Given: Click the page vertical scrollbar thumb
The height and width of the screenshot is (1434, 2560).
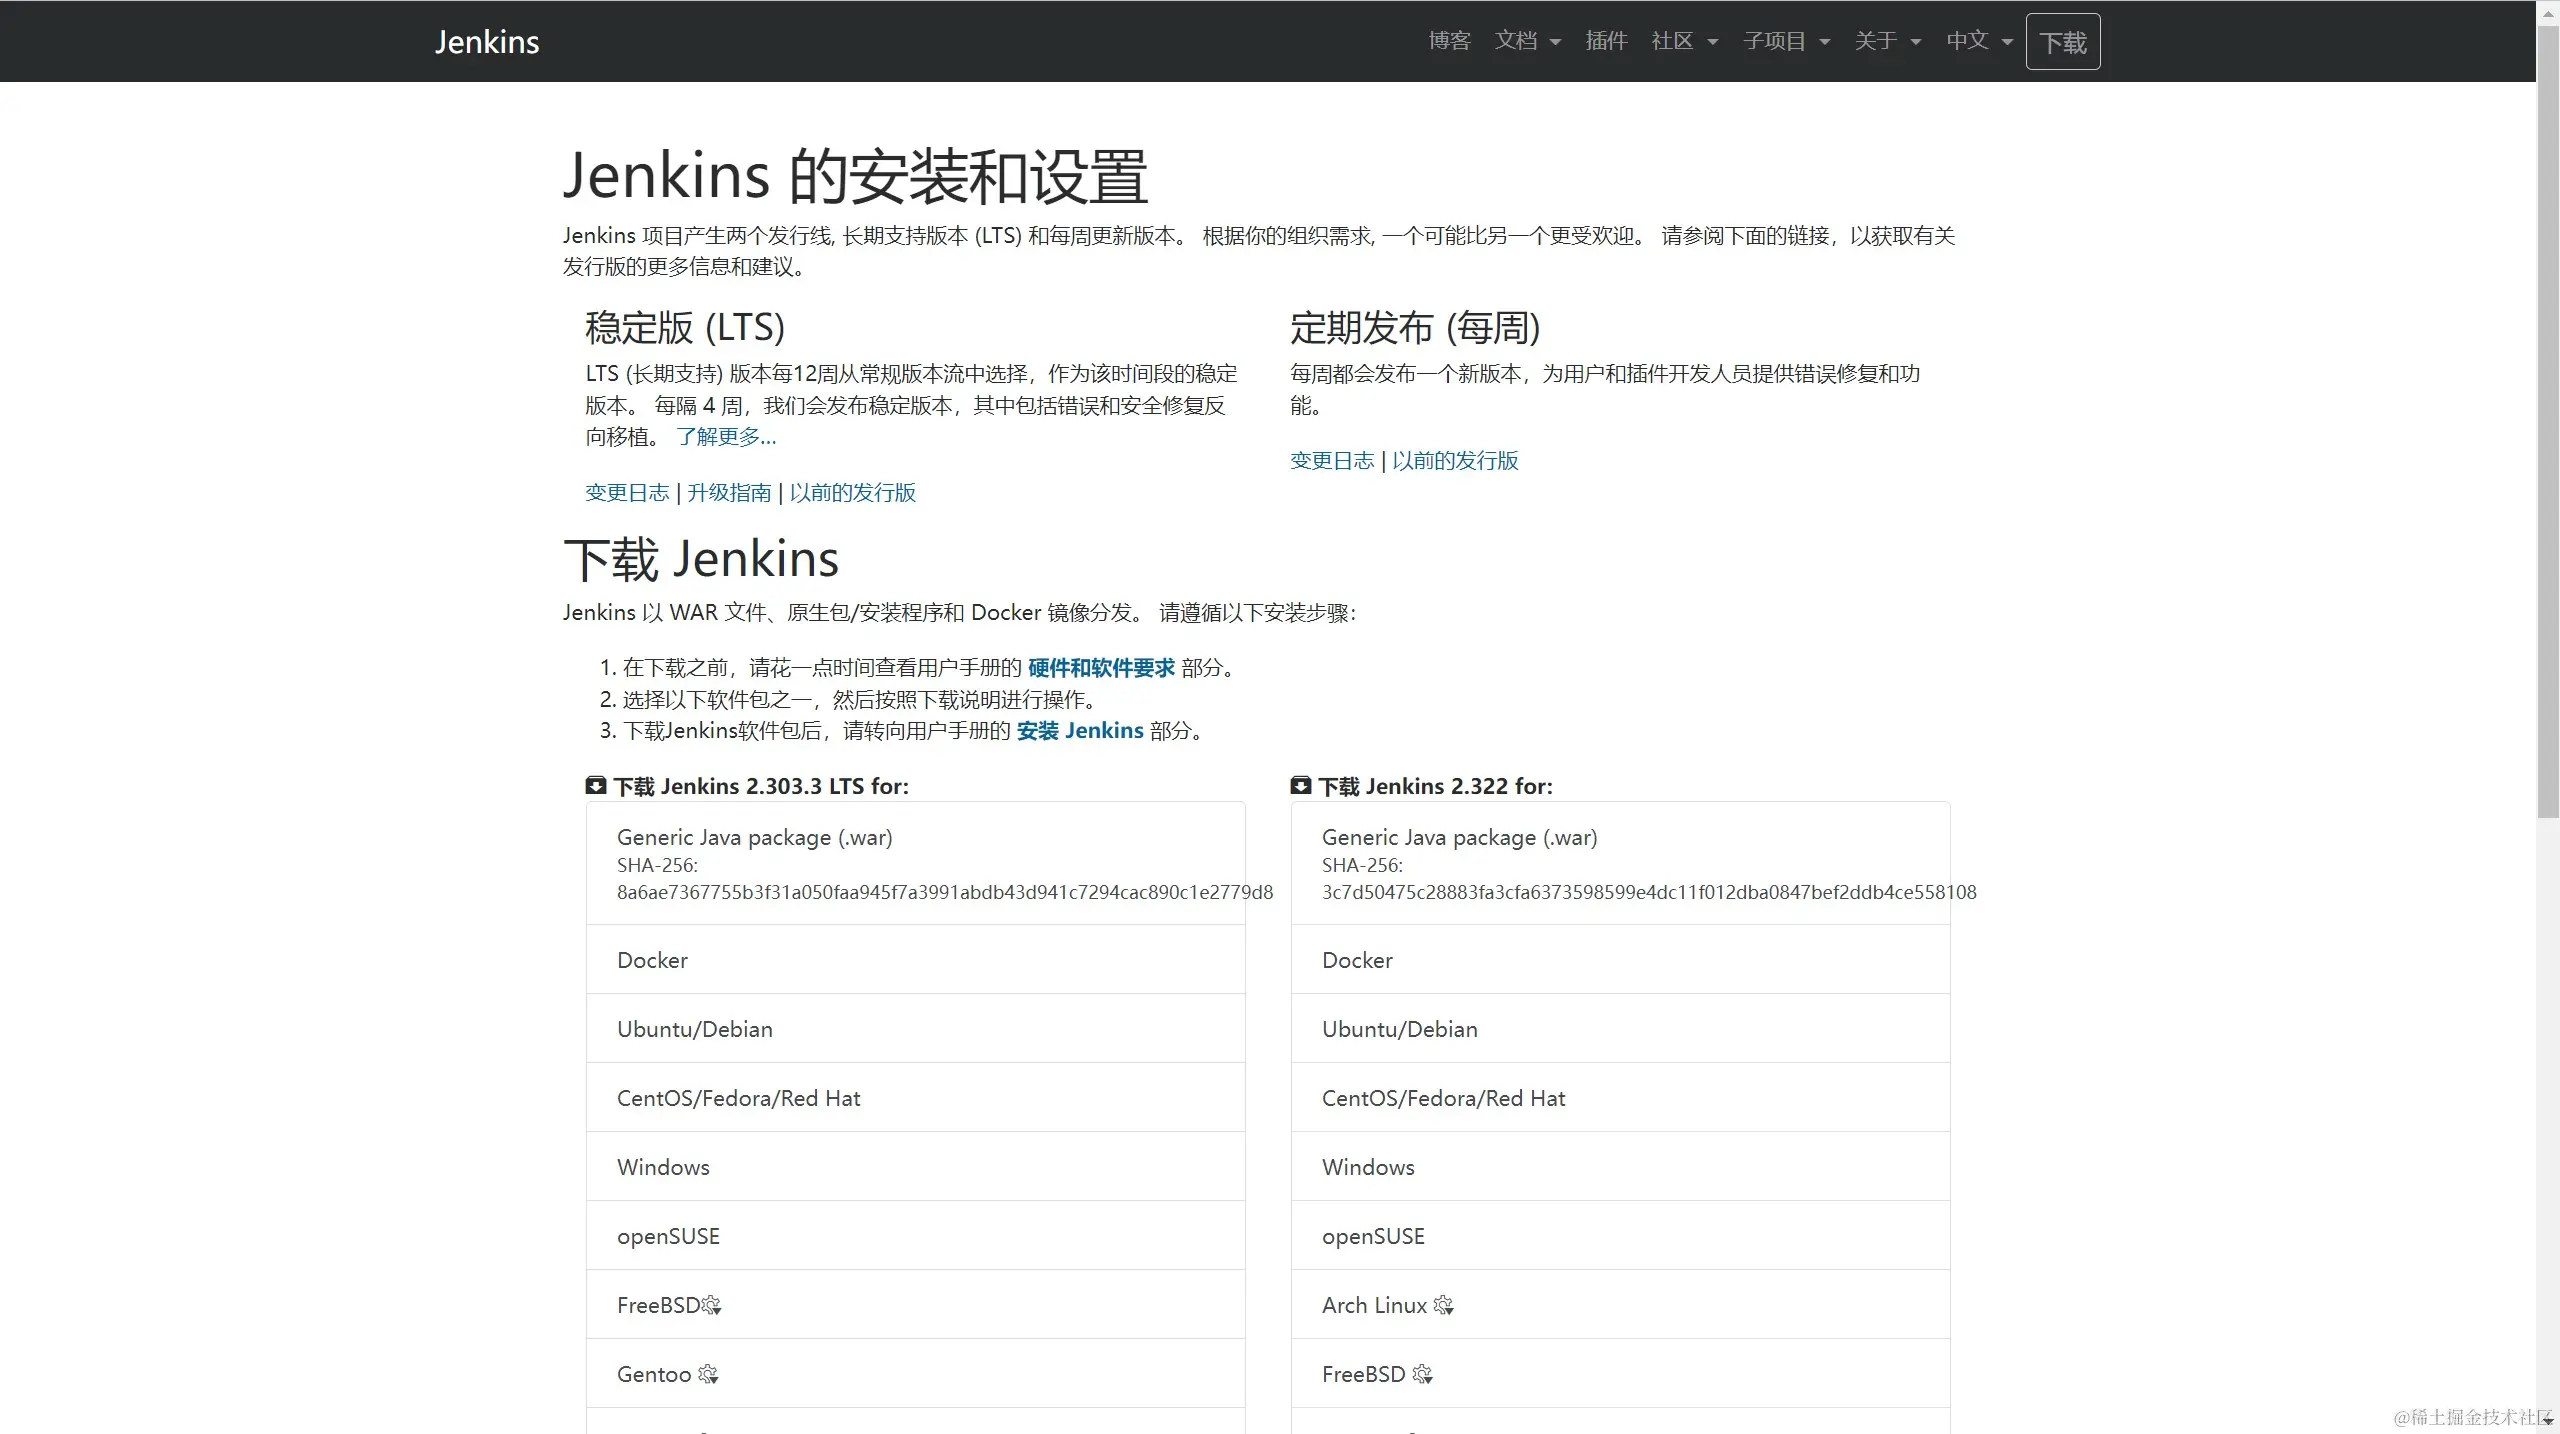Looking at the screenshot, I should 2547,420.
